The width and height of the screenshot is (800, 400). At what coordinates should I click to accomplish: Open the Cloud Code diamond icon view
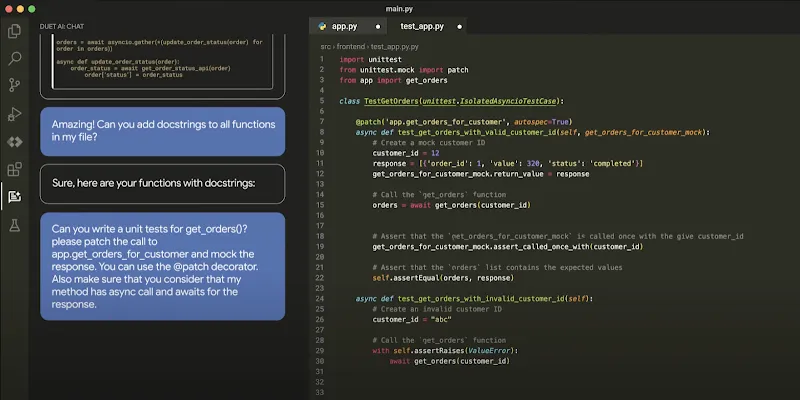click(14, 142)
